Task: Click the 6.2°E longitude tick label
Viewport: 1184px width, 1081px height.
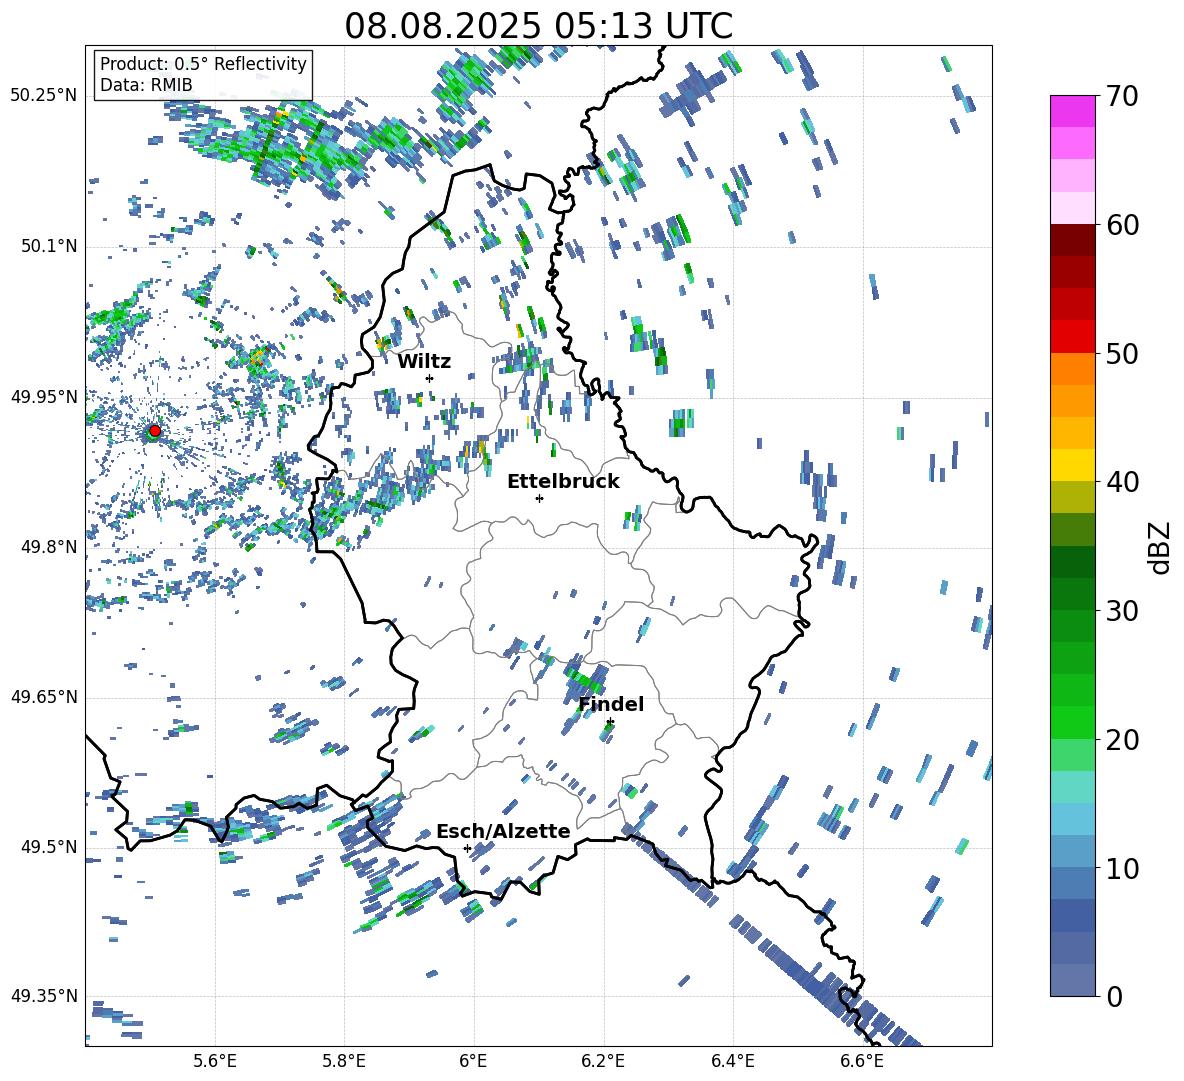Action: click(603, 1061)
